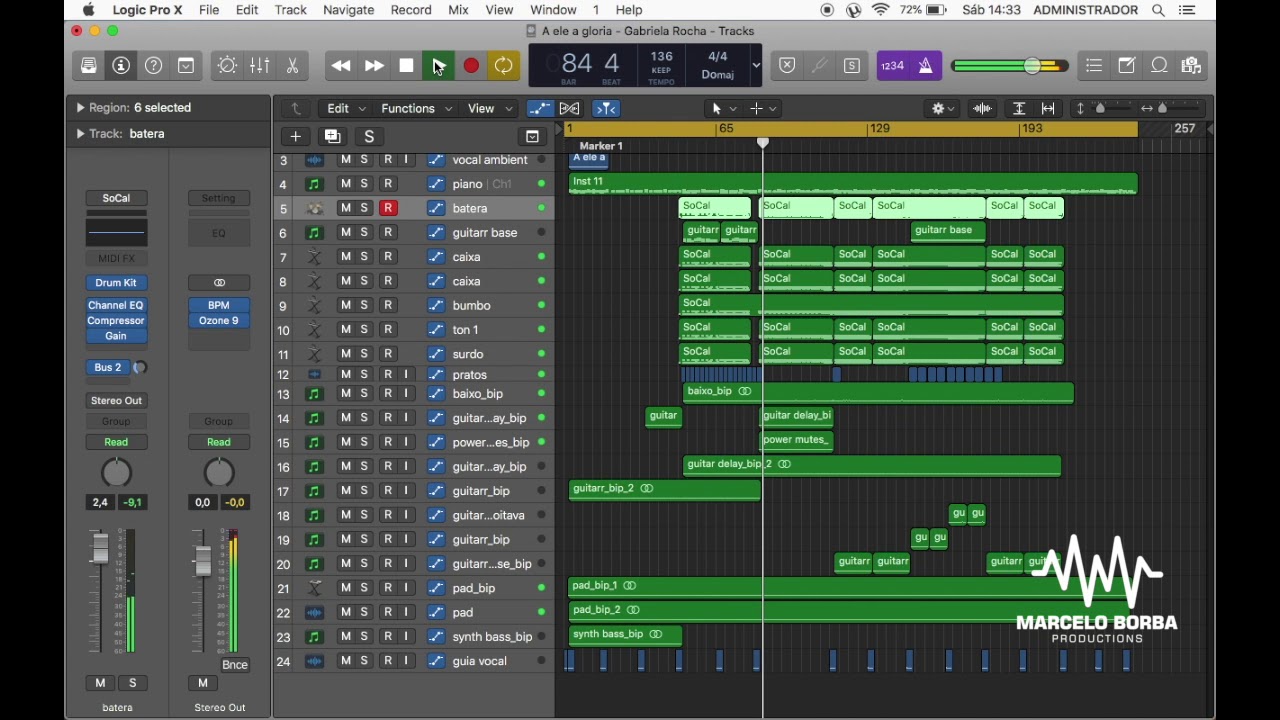Image resolution: width=1280 pixels, height=720 pixels.
Task: Open the Ozone 9 plugin slot
Action: 219,321
